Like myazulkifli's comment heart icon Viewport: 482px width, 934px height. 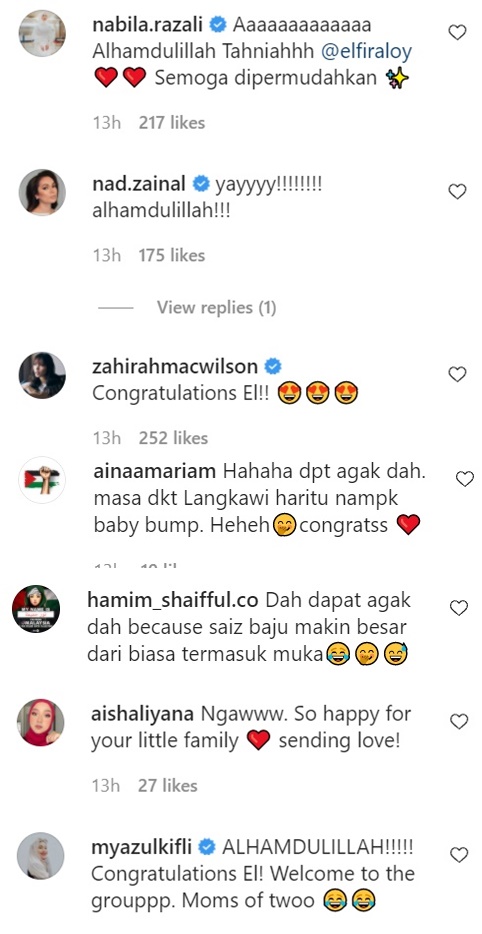point(459,855)
